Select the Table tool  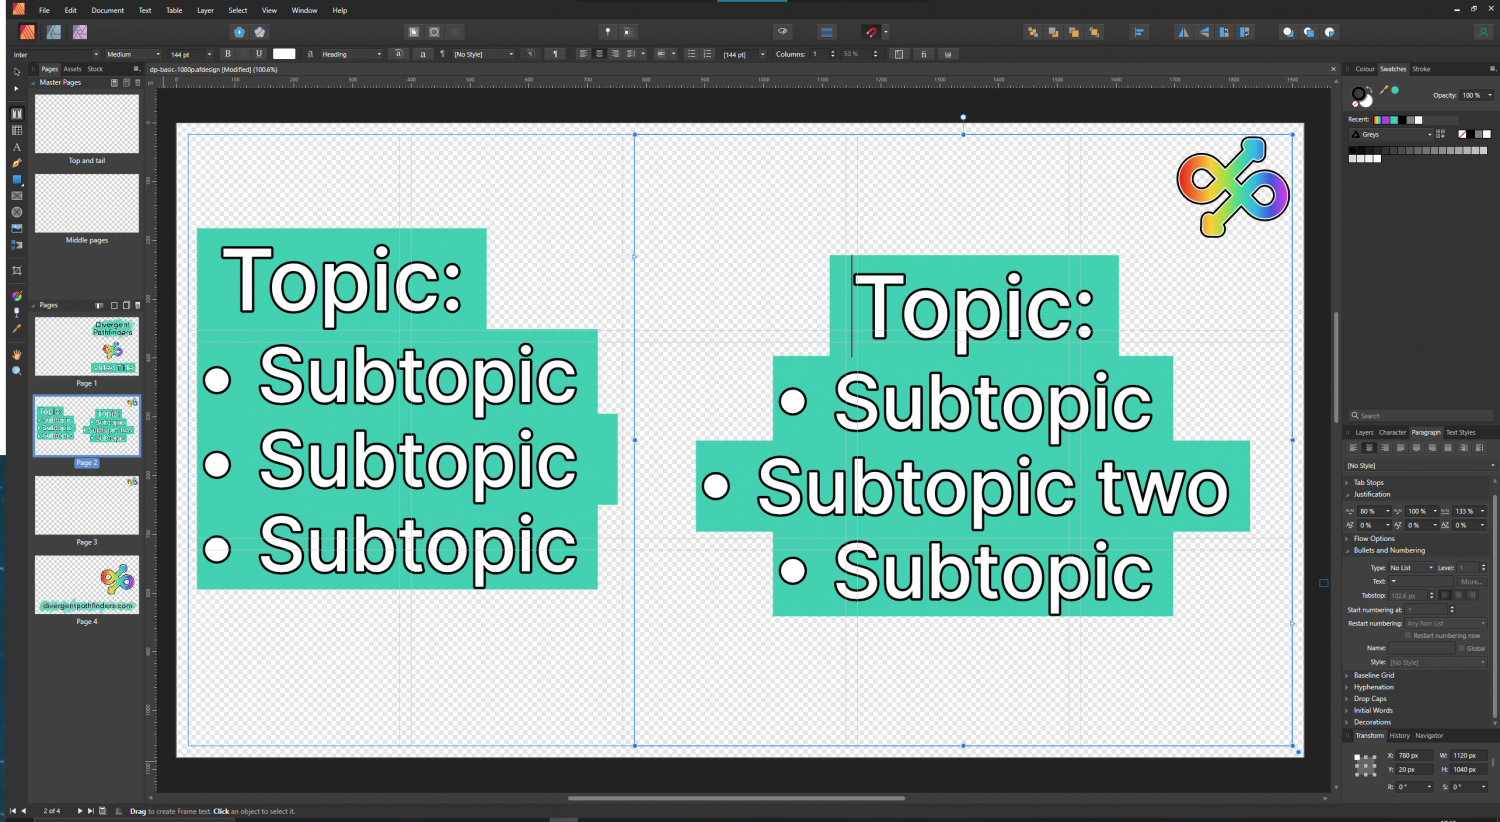[16, 130]
